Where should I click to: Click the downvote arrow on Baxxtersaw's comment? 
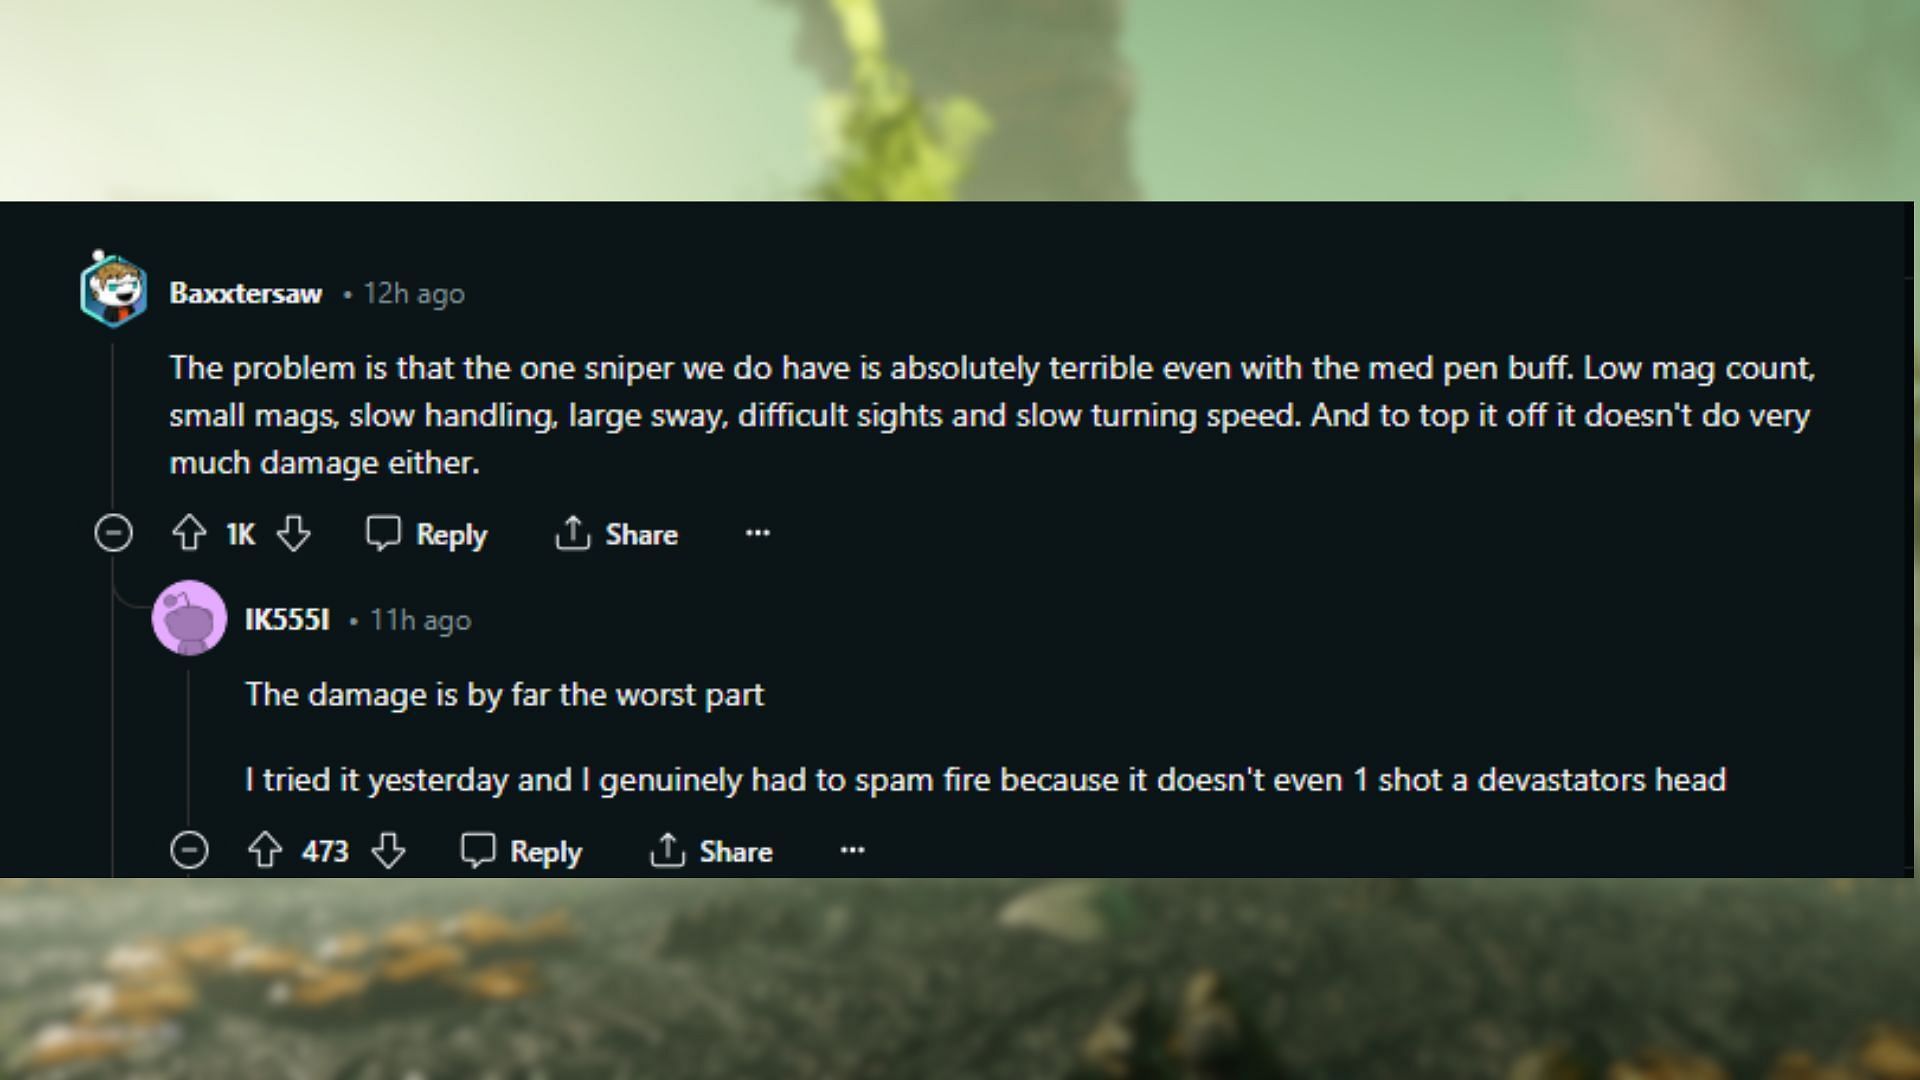[x=293, y=534]
